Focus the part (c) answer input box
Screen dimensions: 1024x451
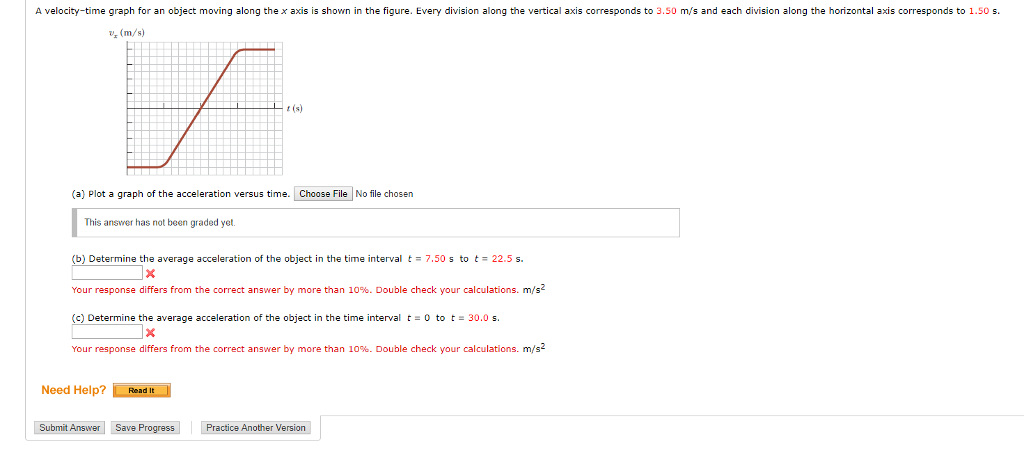point(107,332)
